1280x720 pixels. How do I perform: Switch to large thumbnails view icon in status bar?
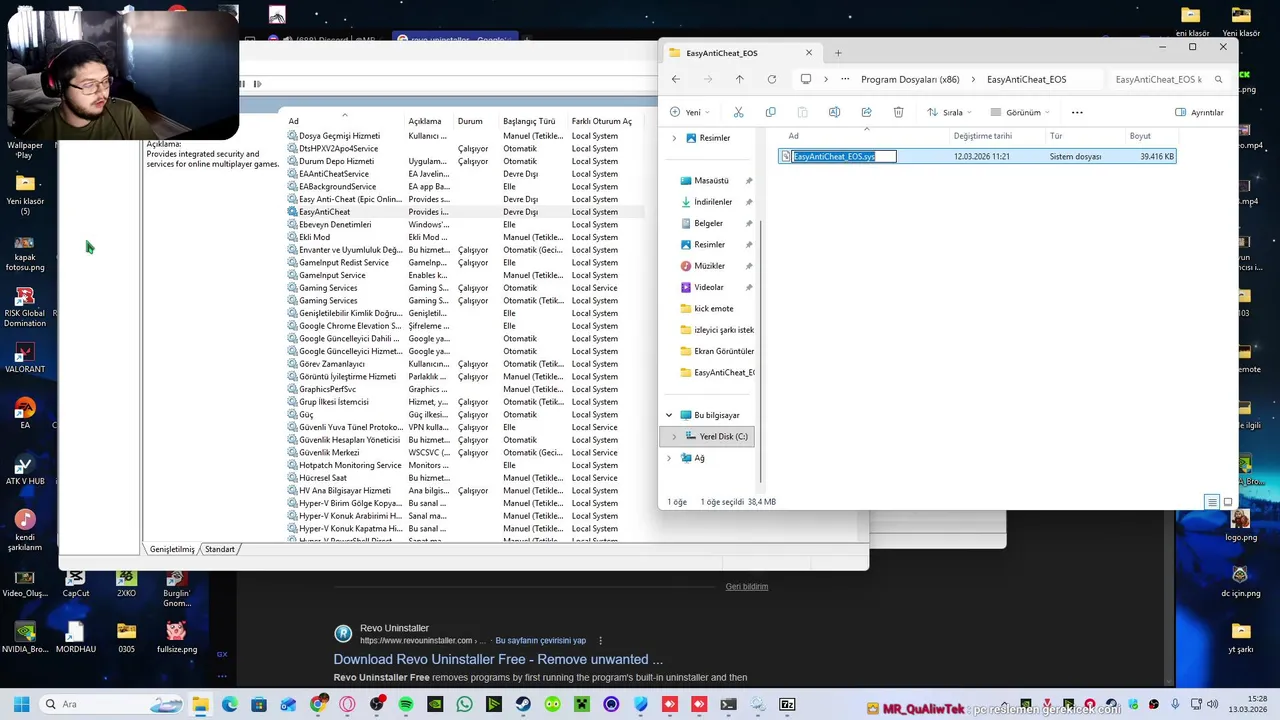point(1228,502)
